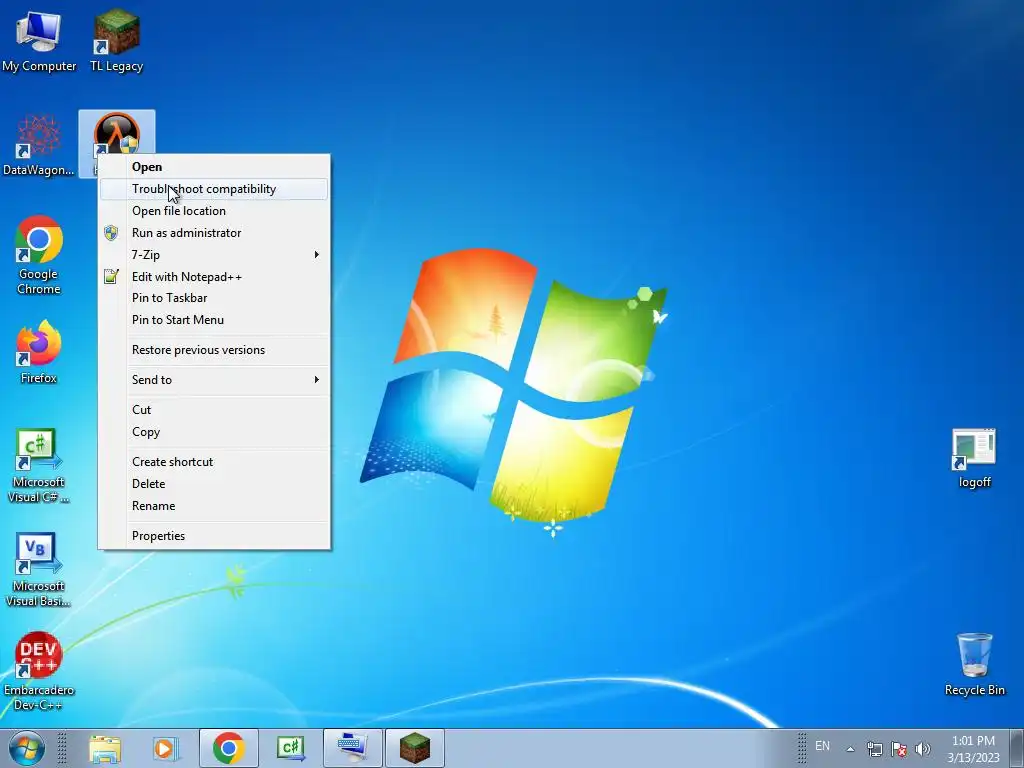This screenshot has height=768, width=1024.
Task: Choose Troubleshoot compatibility
Action: tap(214, 189)
